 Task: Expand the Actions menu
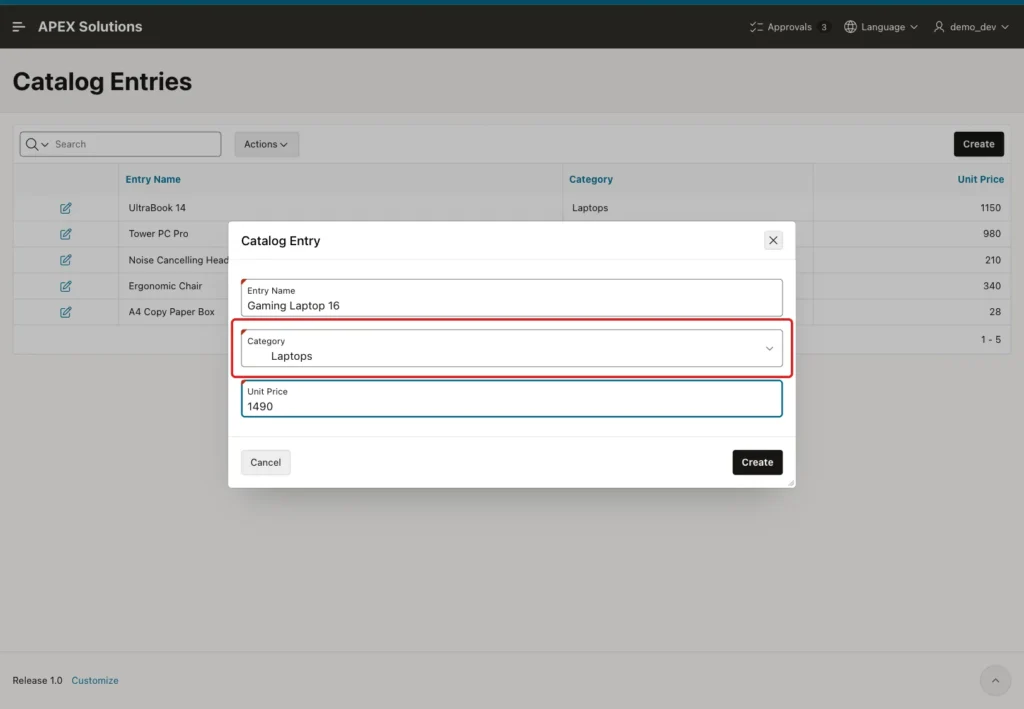266,144
